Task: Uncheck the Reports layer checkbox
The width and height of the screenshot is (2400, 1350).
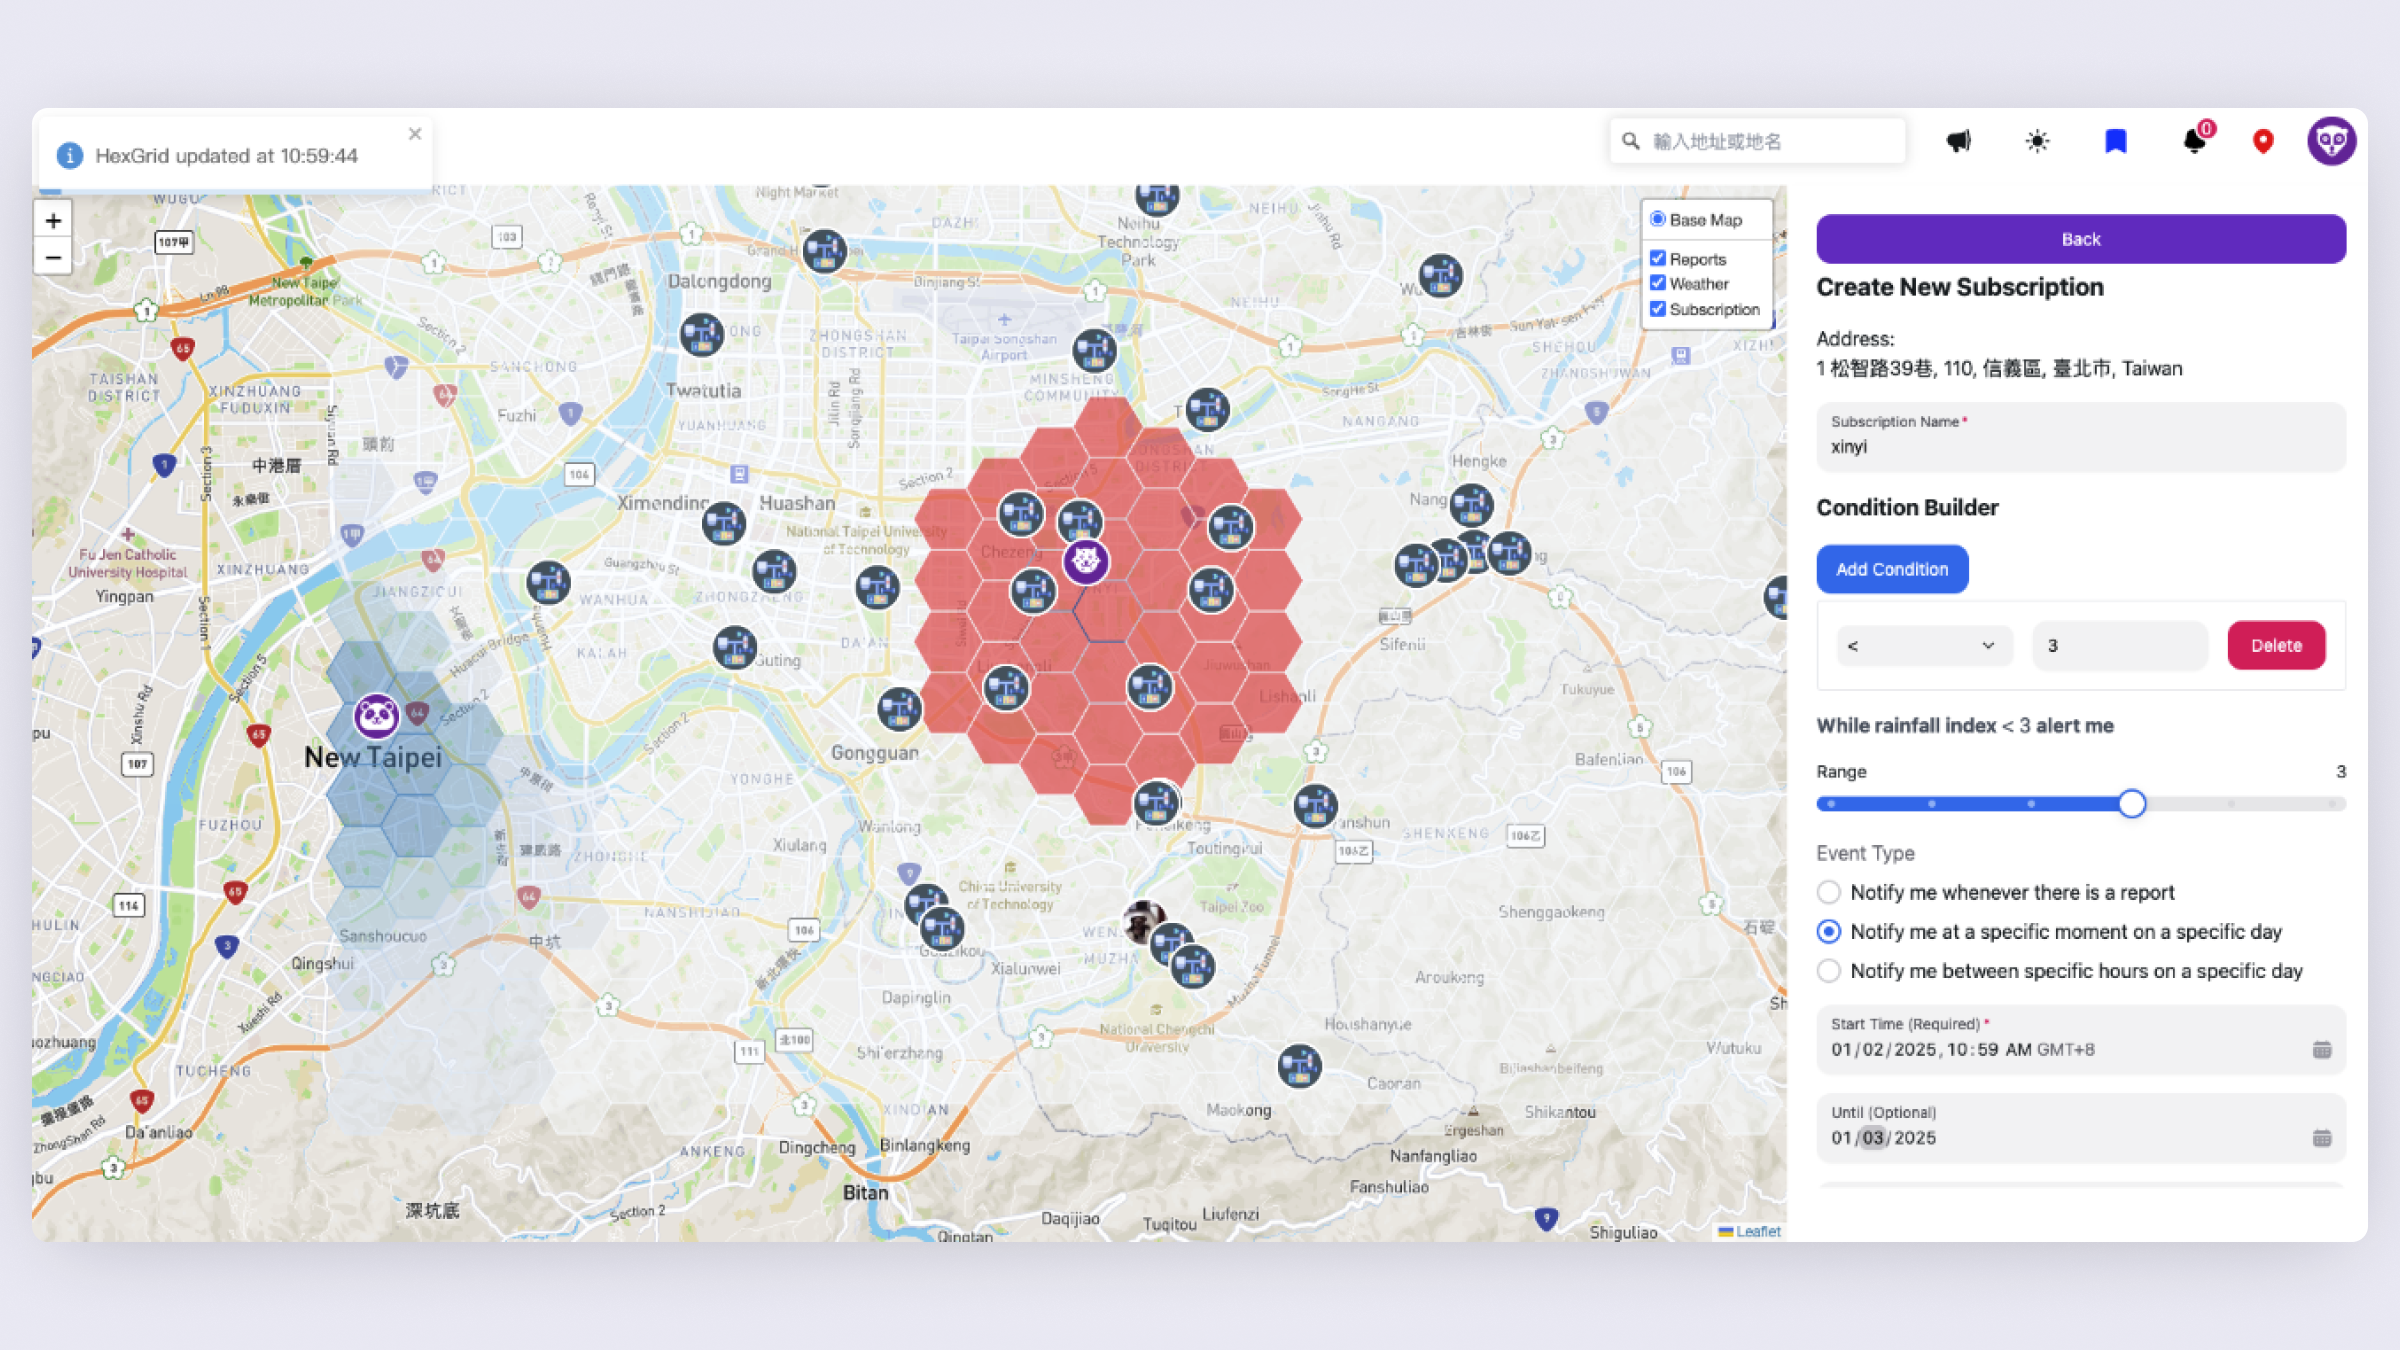Action: [x=1658, y=258]
